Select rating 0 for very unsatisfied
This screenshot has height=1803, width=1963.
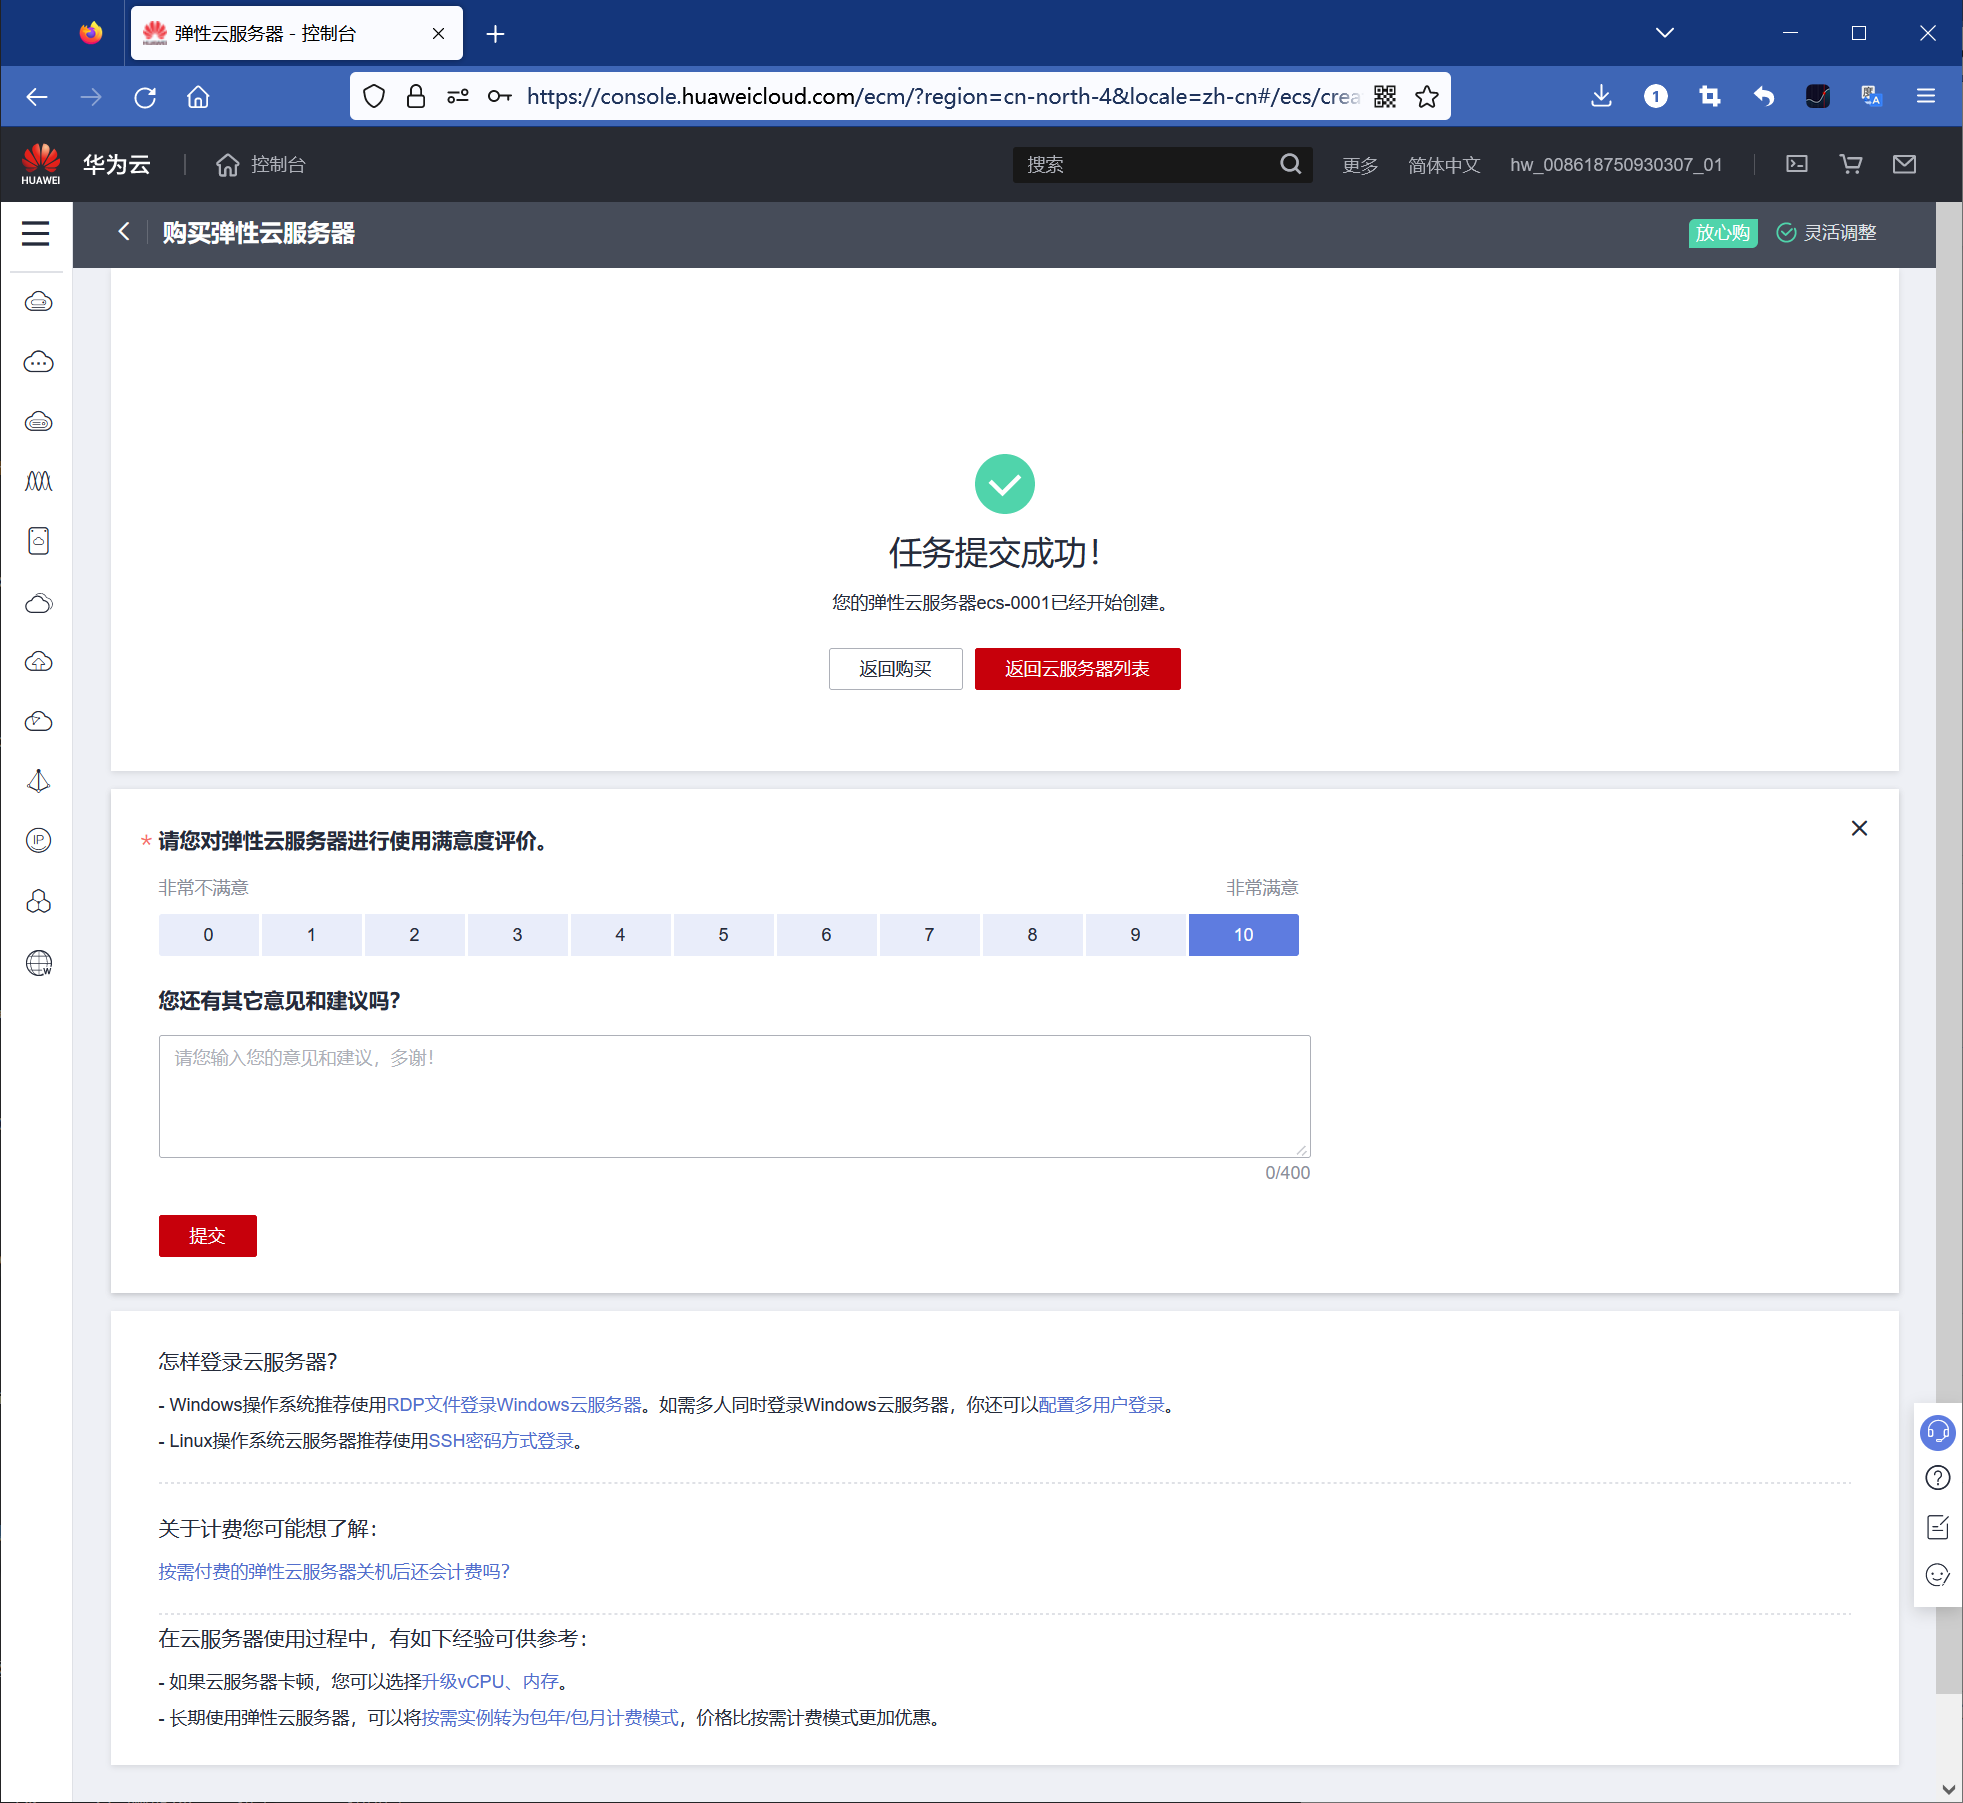tap(208, 934)
